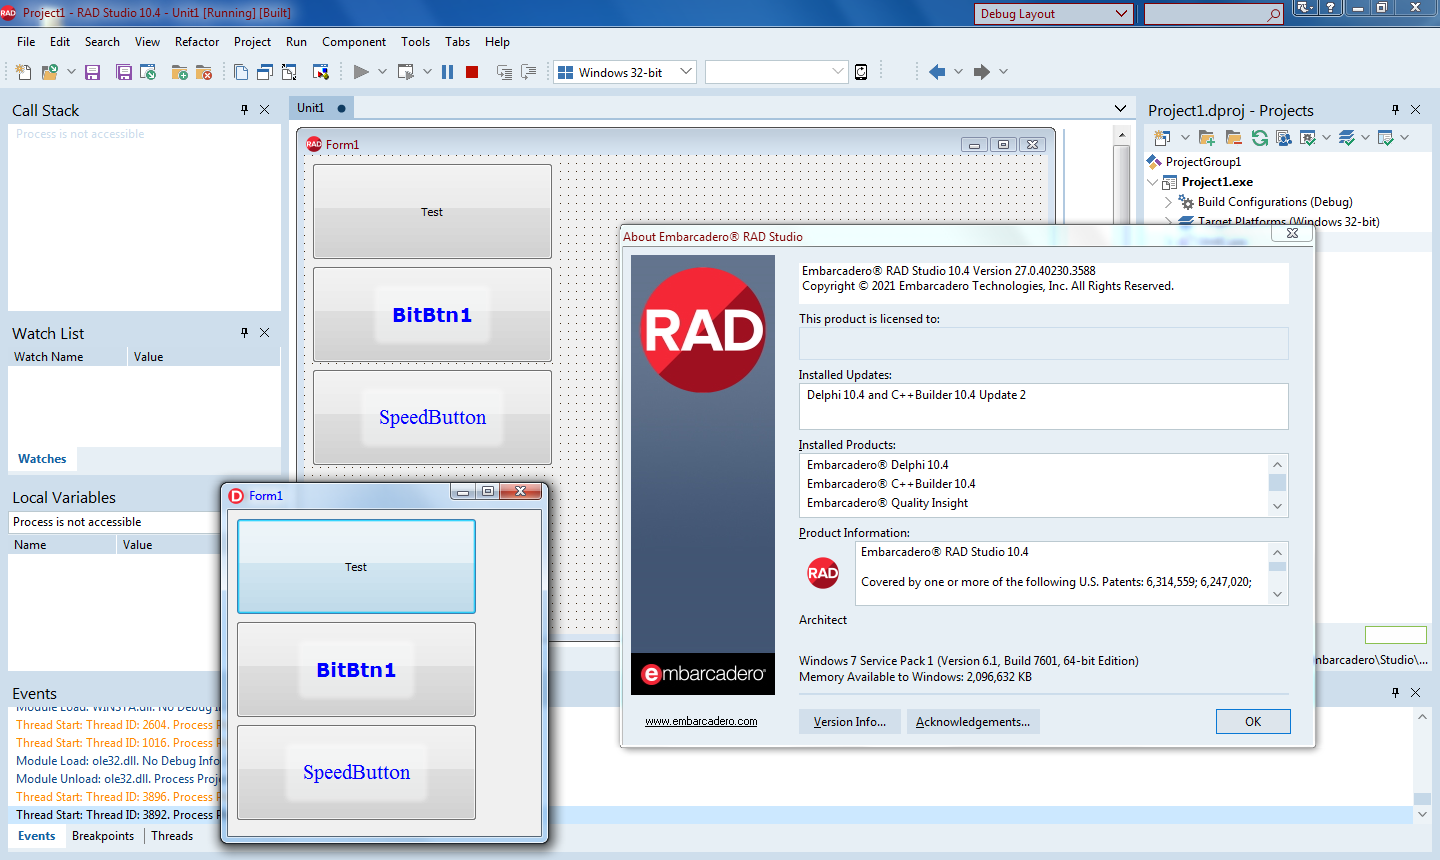Viewport: 1440px width, 860px height.
Task: Click the Save purple floppy disk icon
Action: click(x=93, y=72)
